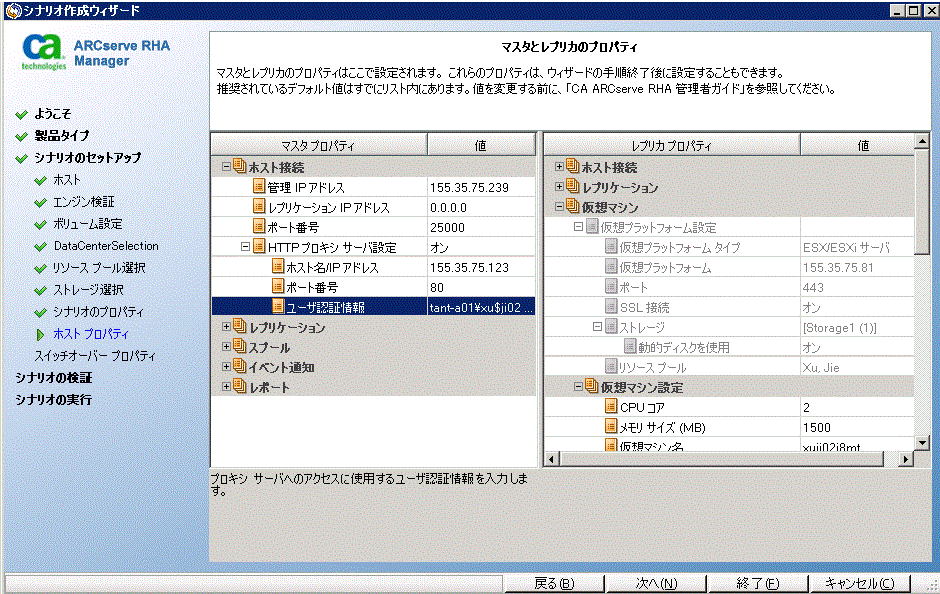
Task: Edit the CPU コア value 2
Action: tap(857, 407)
